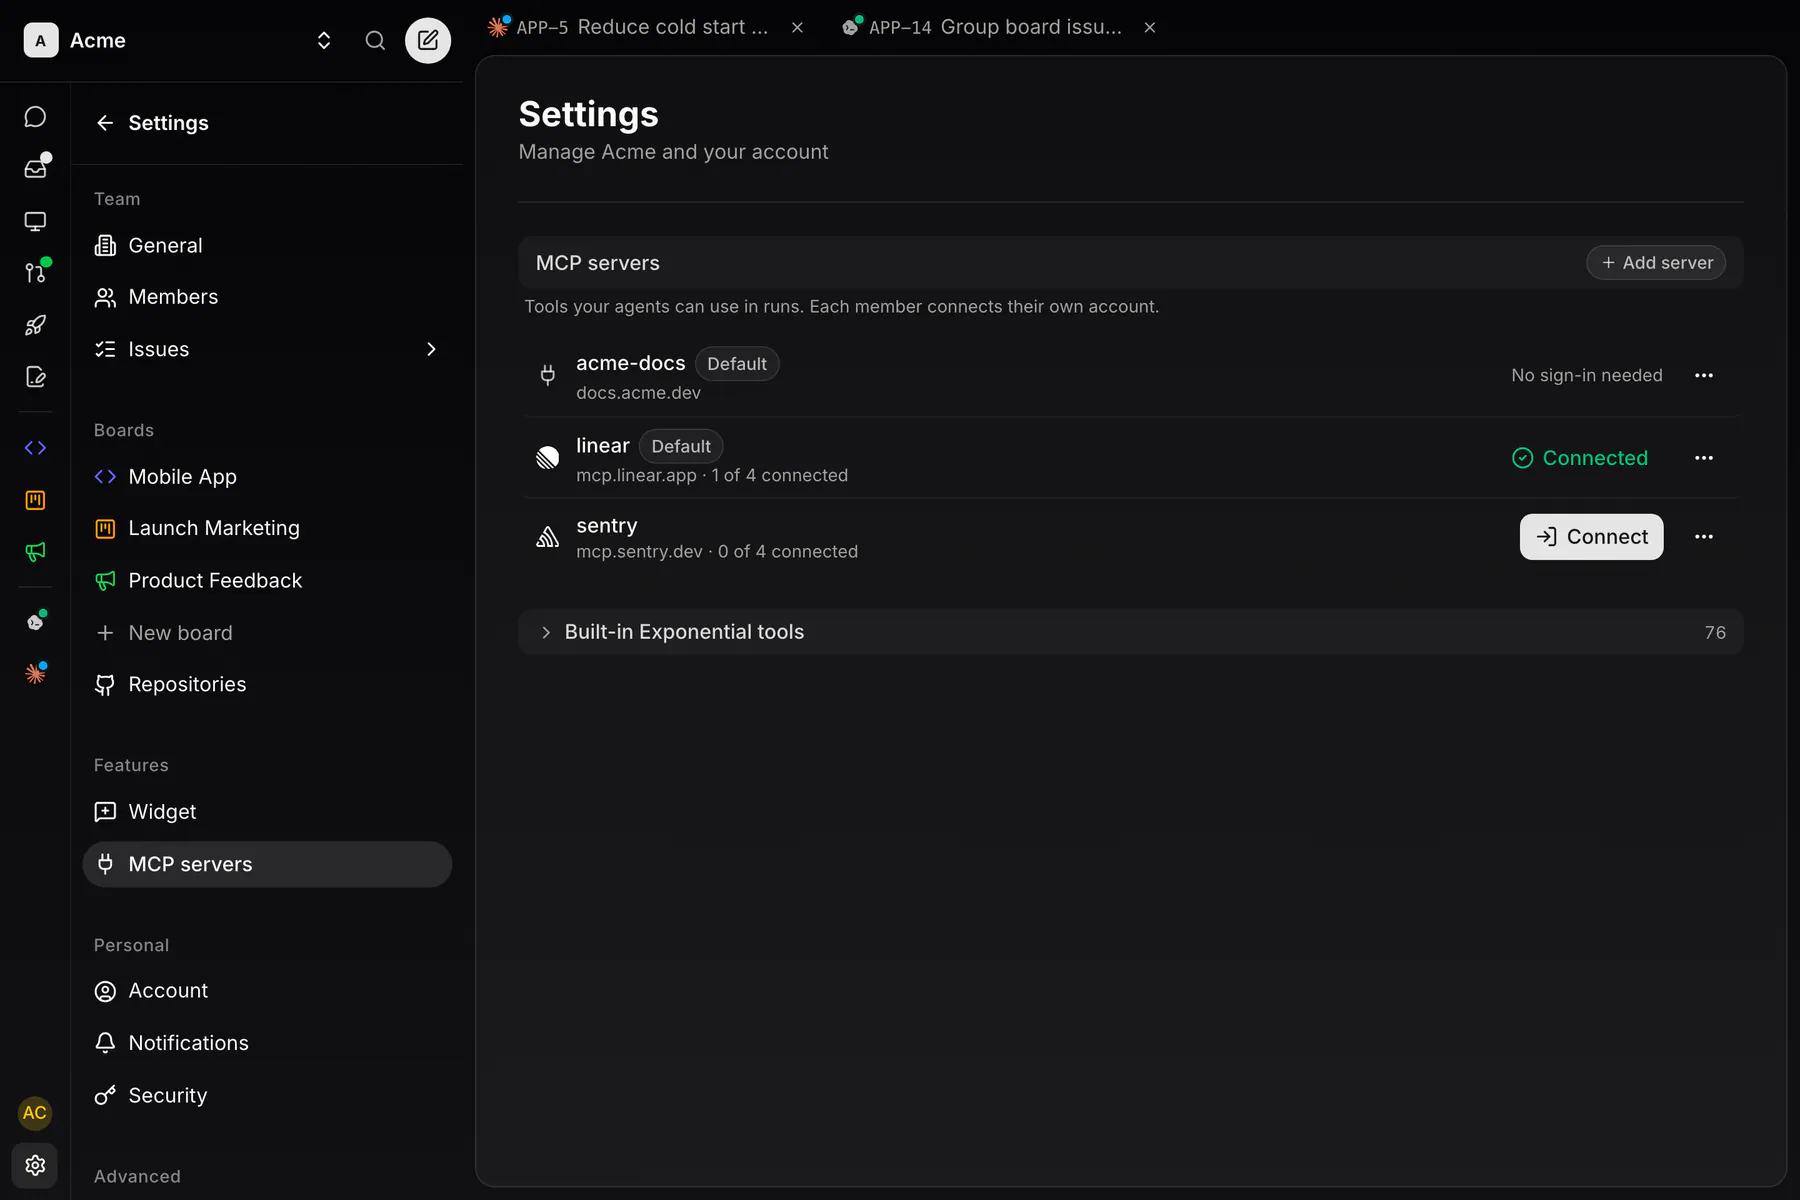Open more options for acme-docs server
This screenshot has height=1200, width=1800.
(1704, 375)
